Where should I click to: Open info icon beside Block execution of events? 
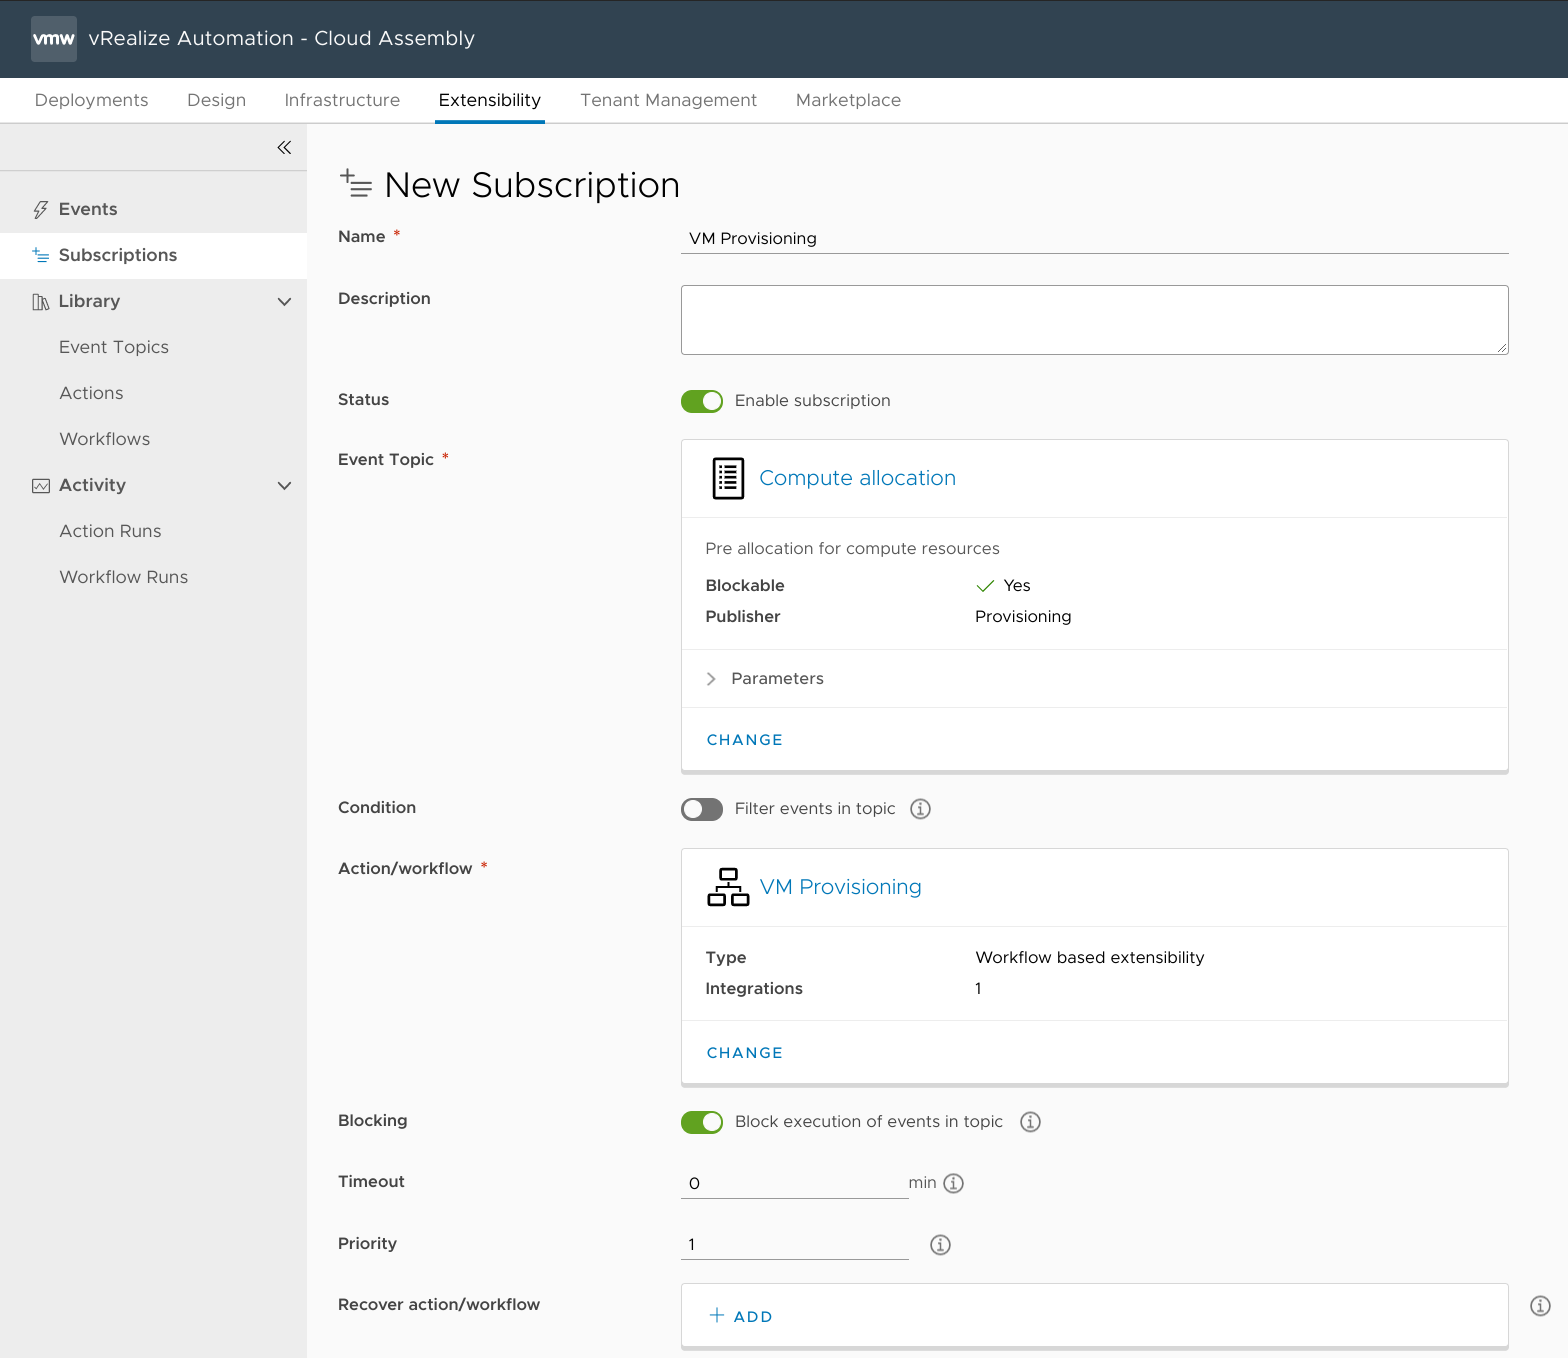tap(1030, 1121)
